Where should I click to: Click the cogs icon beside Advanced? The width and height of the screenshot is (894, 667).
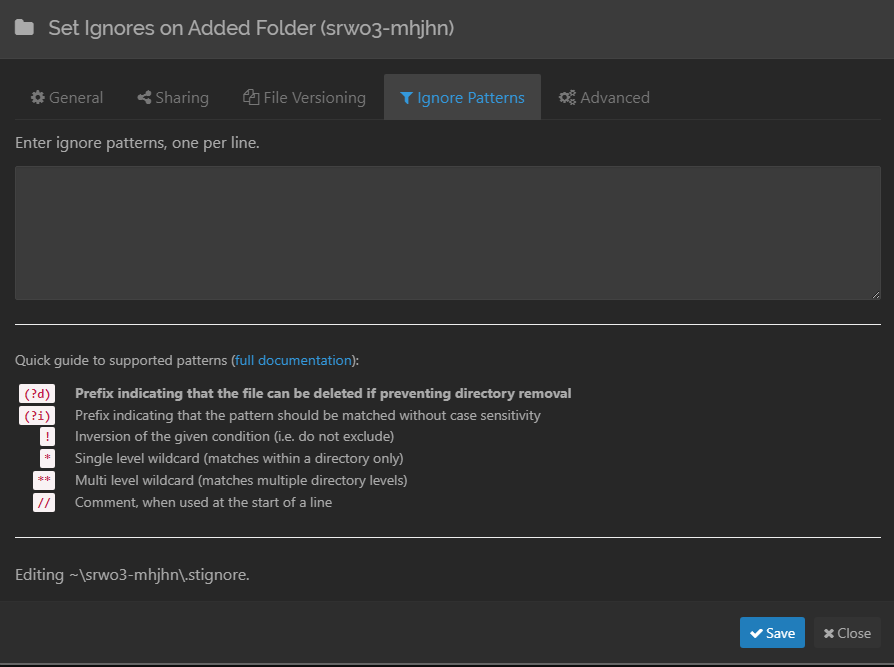567,98
